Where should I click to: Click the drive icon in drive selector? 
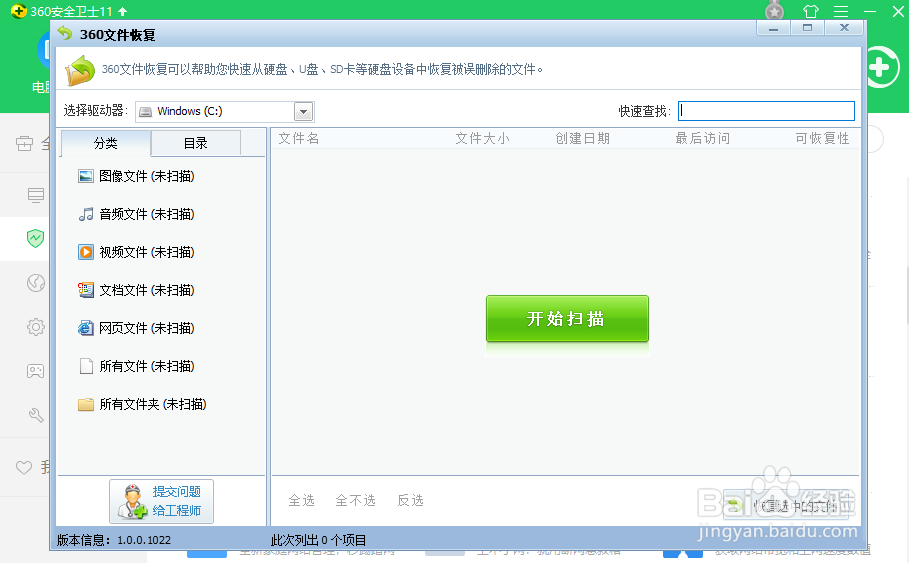146,111
